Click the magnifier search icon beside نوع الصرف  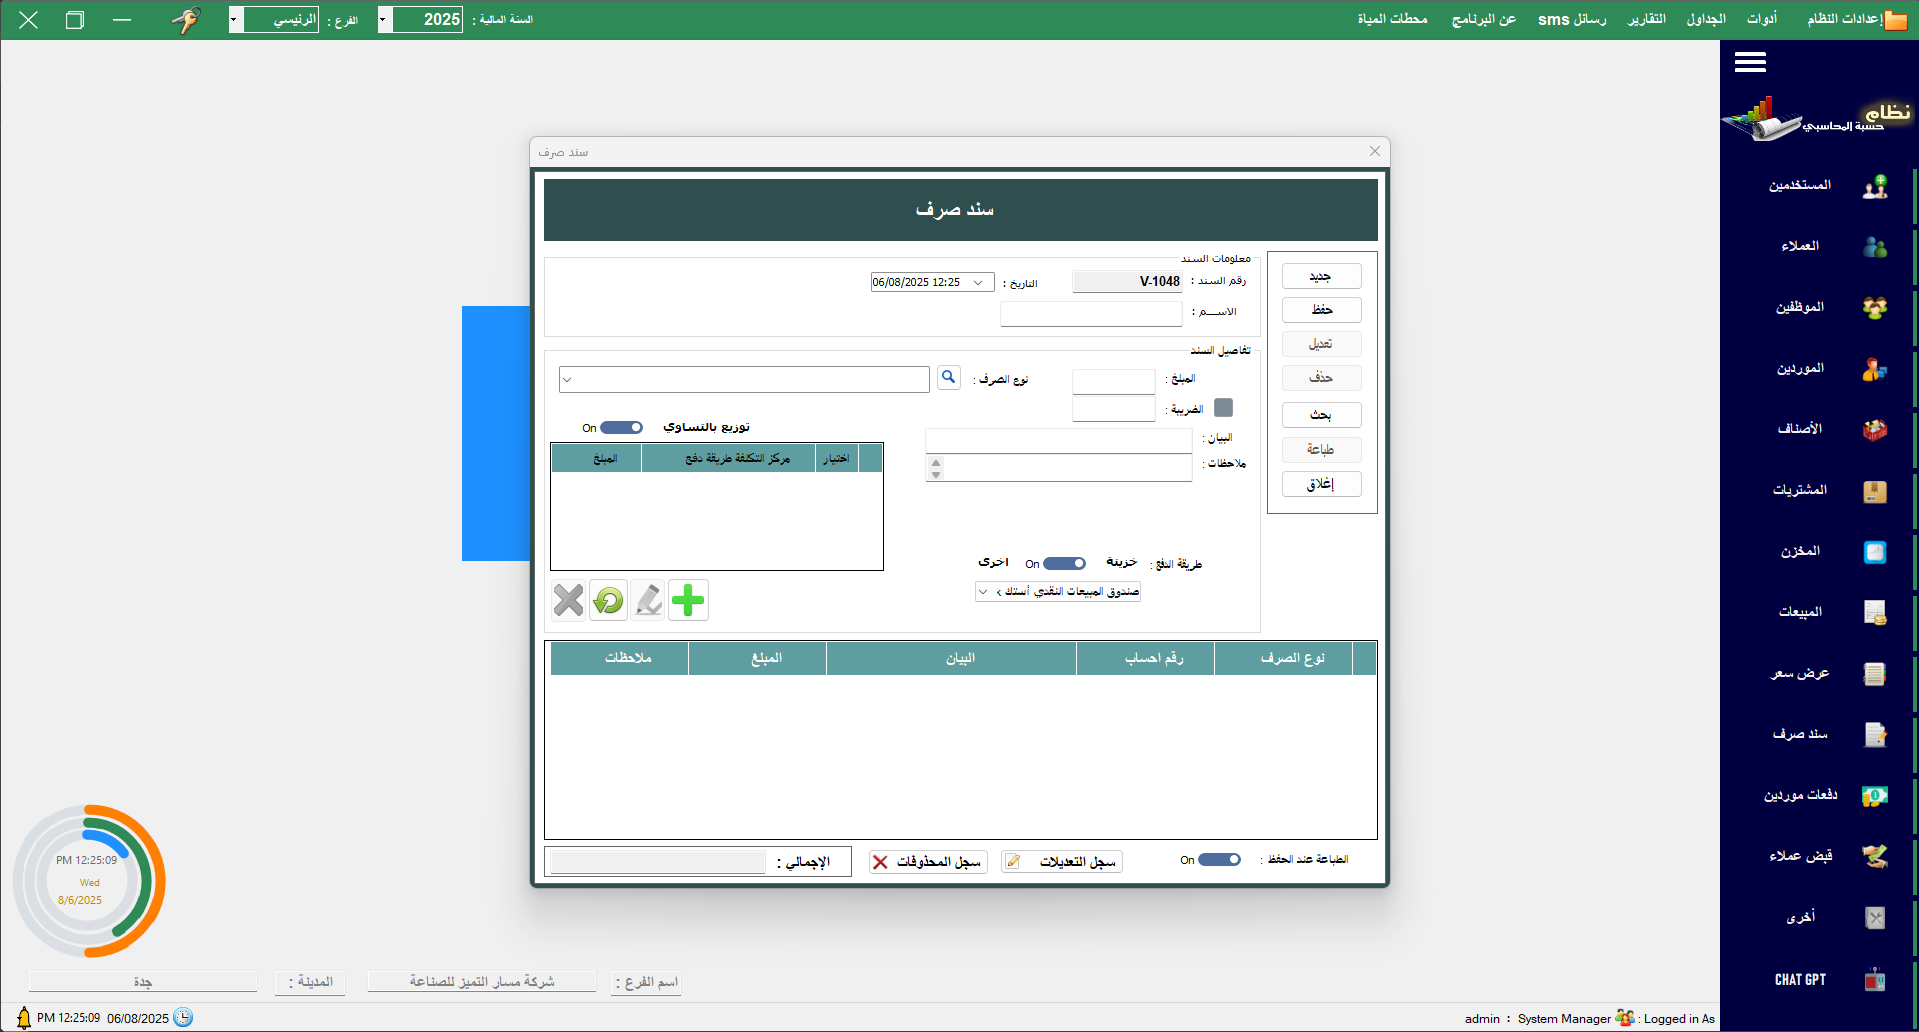pos(948,377)
